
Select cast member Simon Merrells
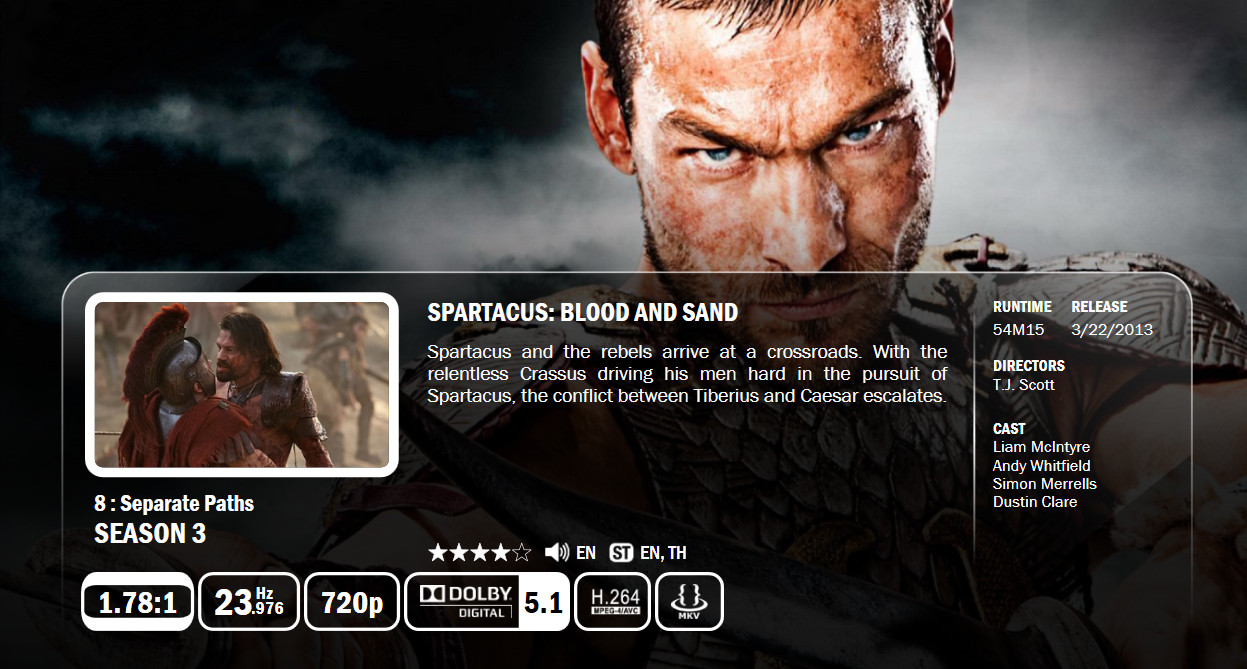[x=1044, y=484]
